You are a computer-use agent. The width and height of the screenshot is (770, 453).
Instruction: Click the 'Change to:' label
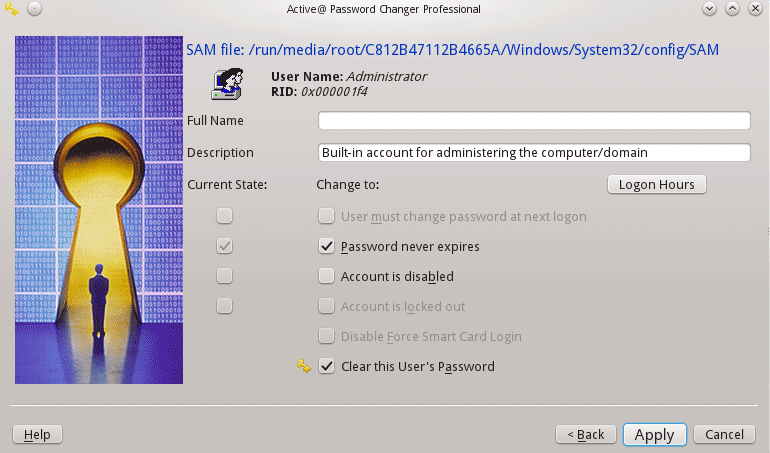pos(348,185)
